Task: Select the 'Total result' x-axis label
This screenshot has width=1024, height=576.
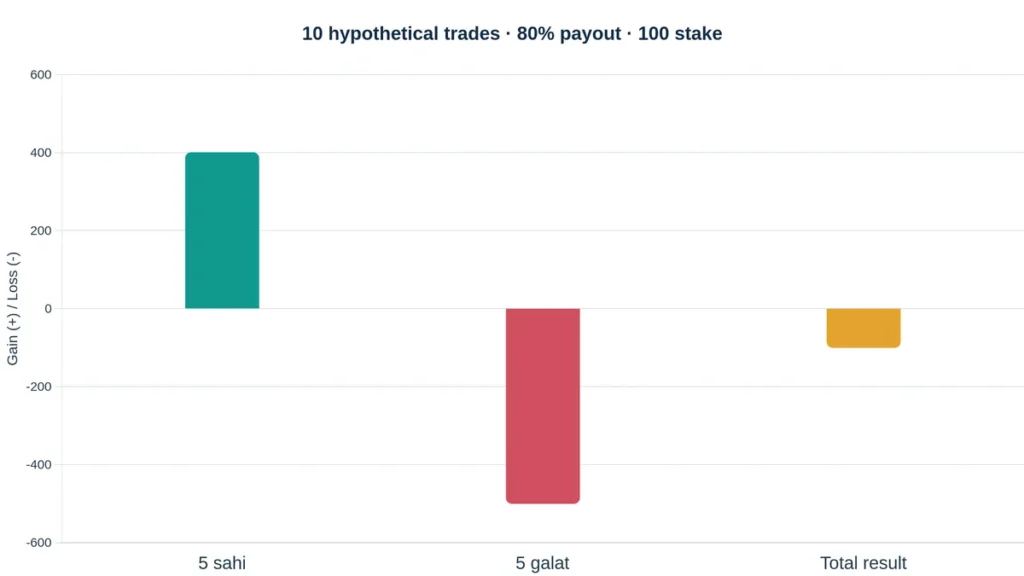Action: 863,563
